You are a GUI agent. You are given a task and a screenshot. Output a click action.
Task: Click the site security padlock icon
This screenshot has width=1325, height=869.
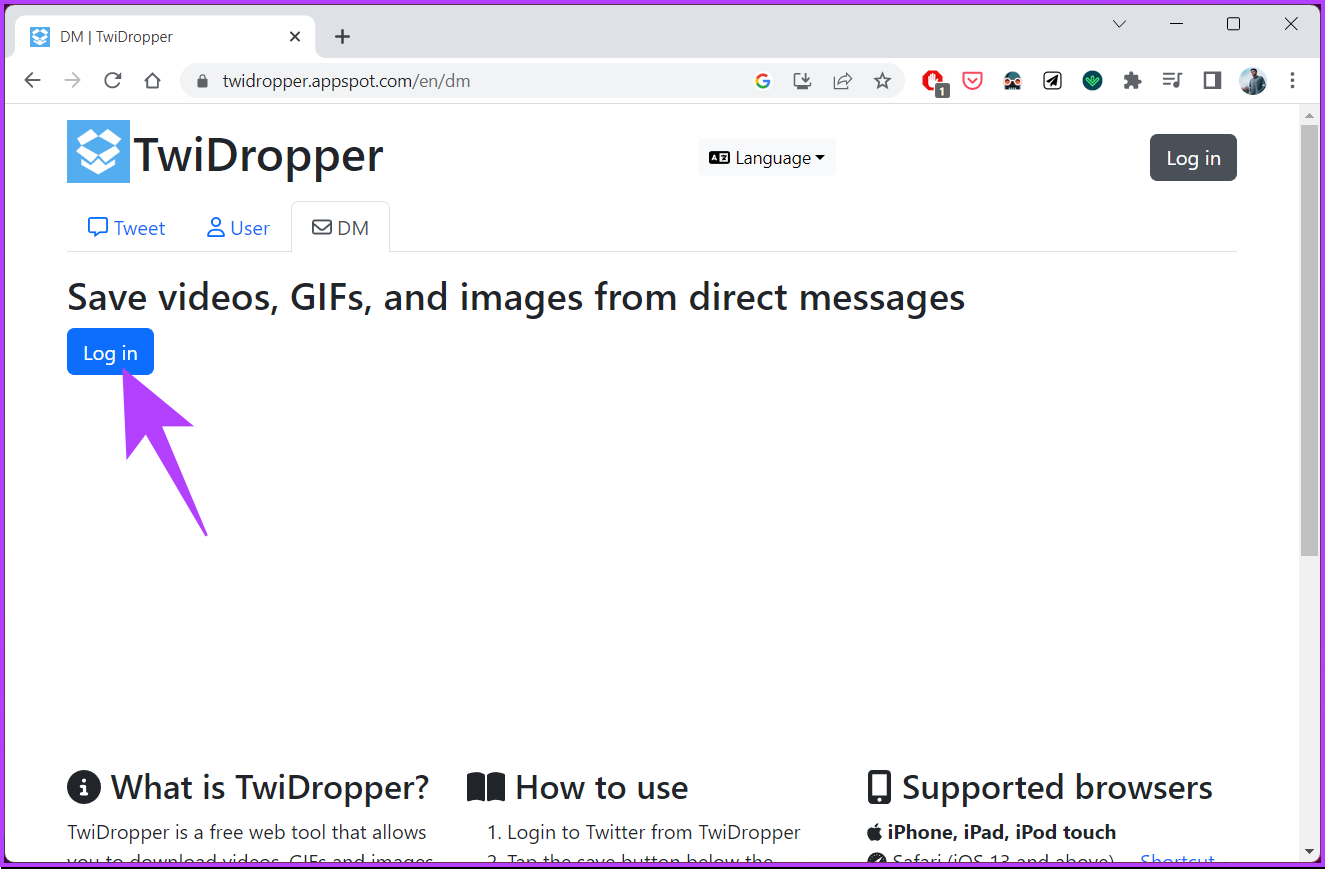click(201, 81)
